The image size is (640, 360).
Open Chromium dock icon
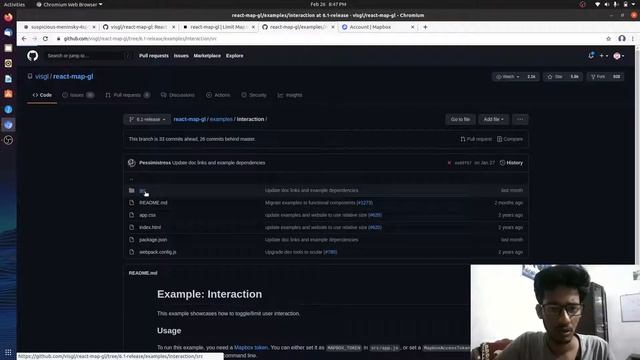click(x=8, y=125)
